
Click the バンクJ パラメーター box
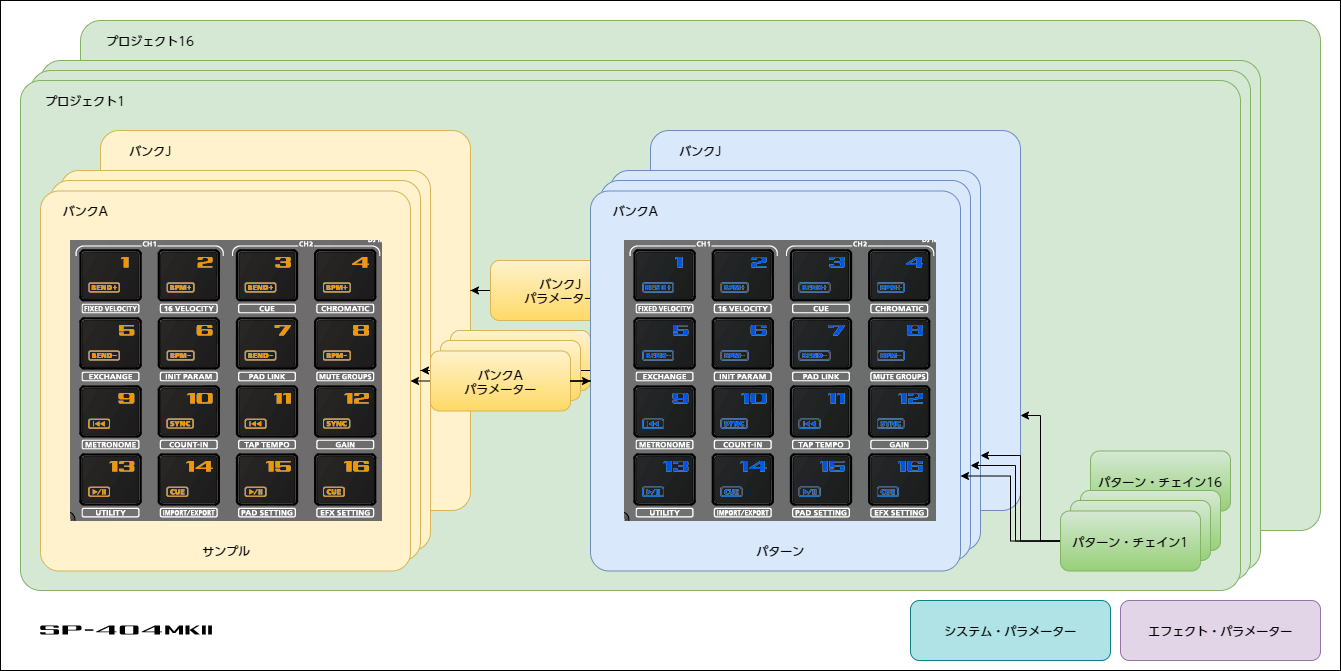click(x=540, y=290)
